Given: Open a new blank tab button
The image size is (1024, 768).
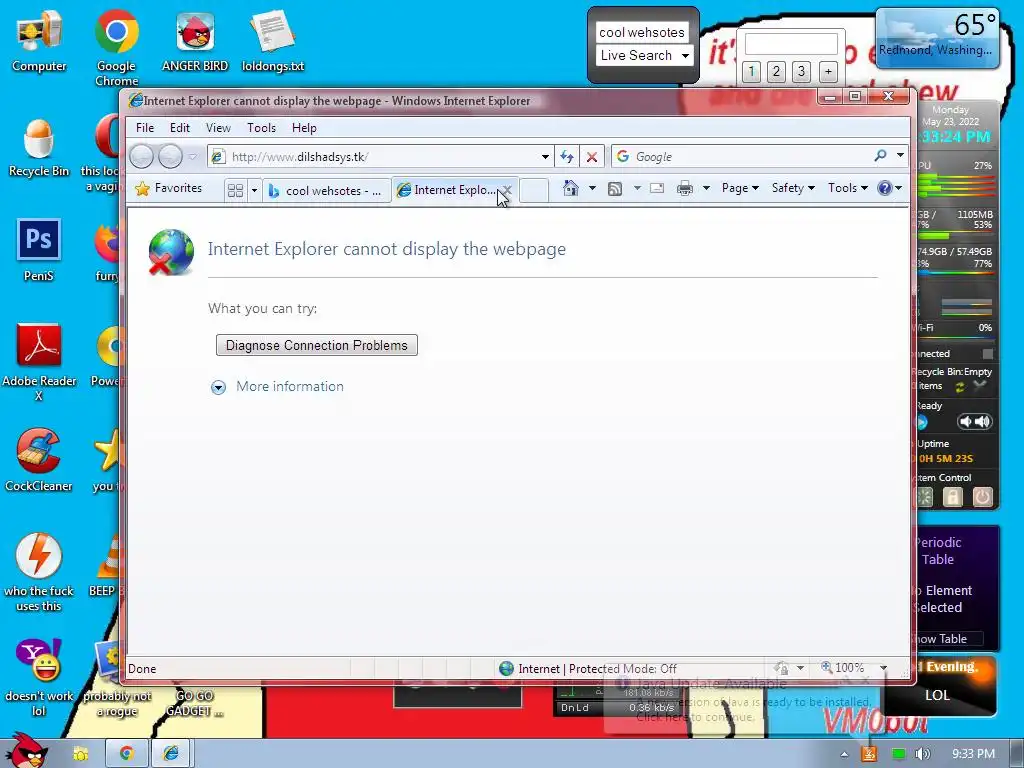Looking at the screenshot, I should (x=534, y=190).
